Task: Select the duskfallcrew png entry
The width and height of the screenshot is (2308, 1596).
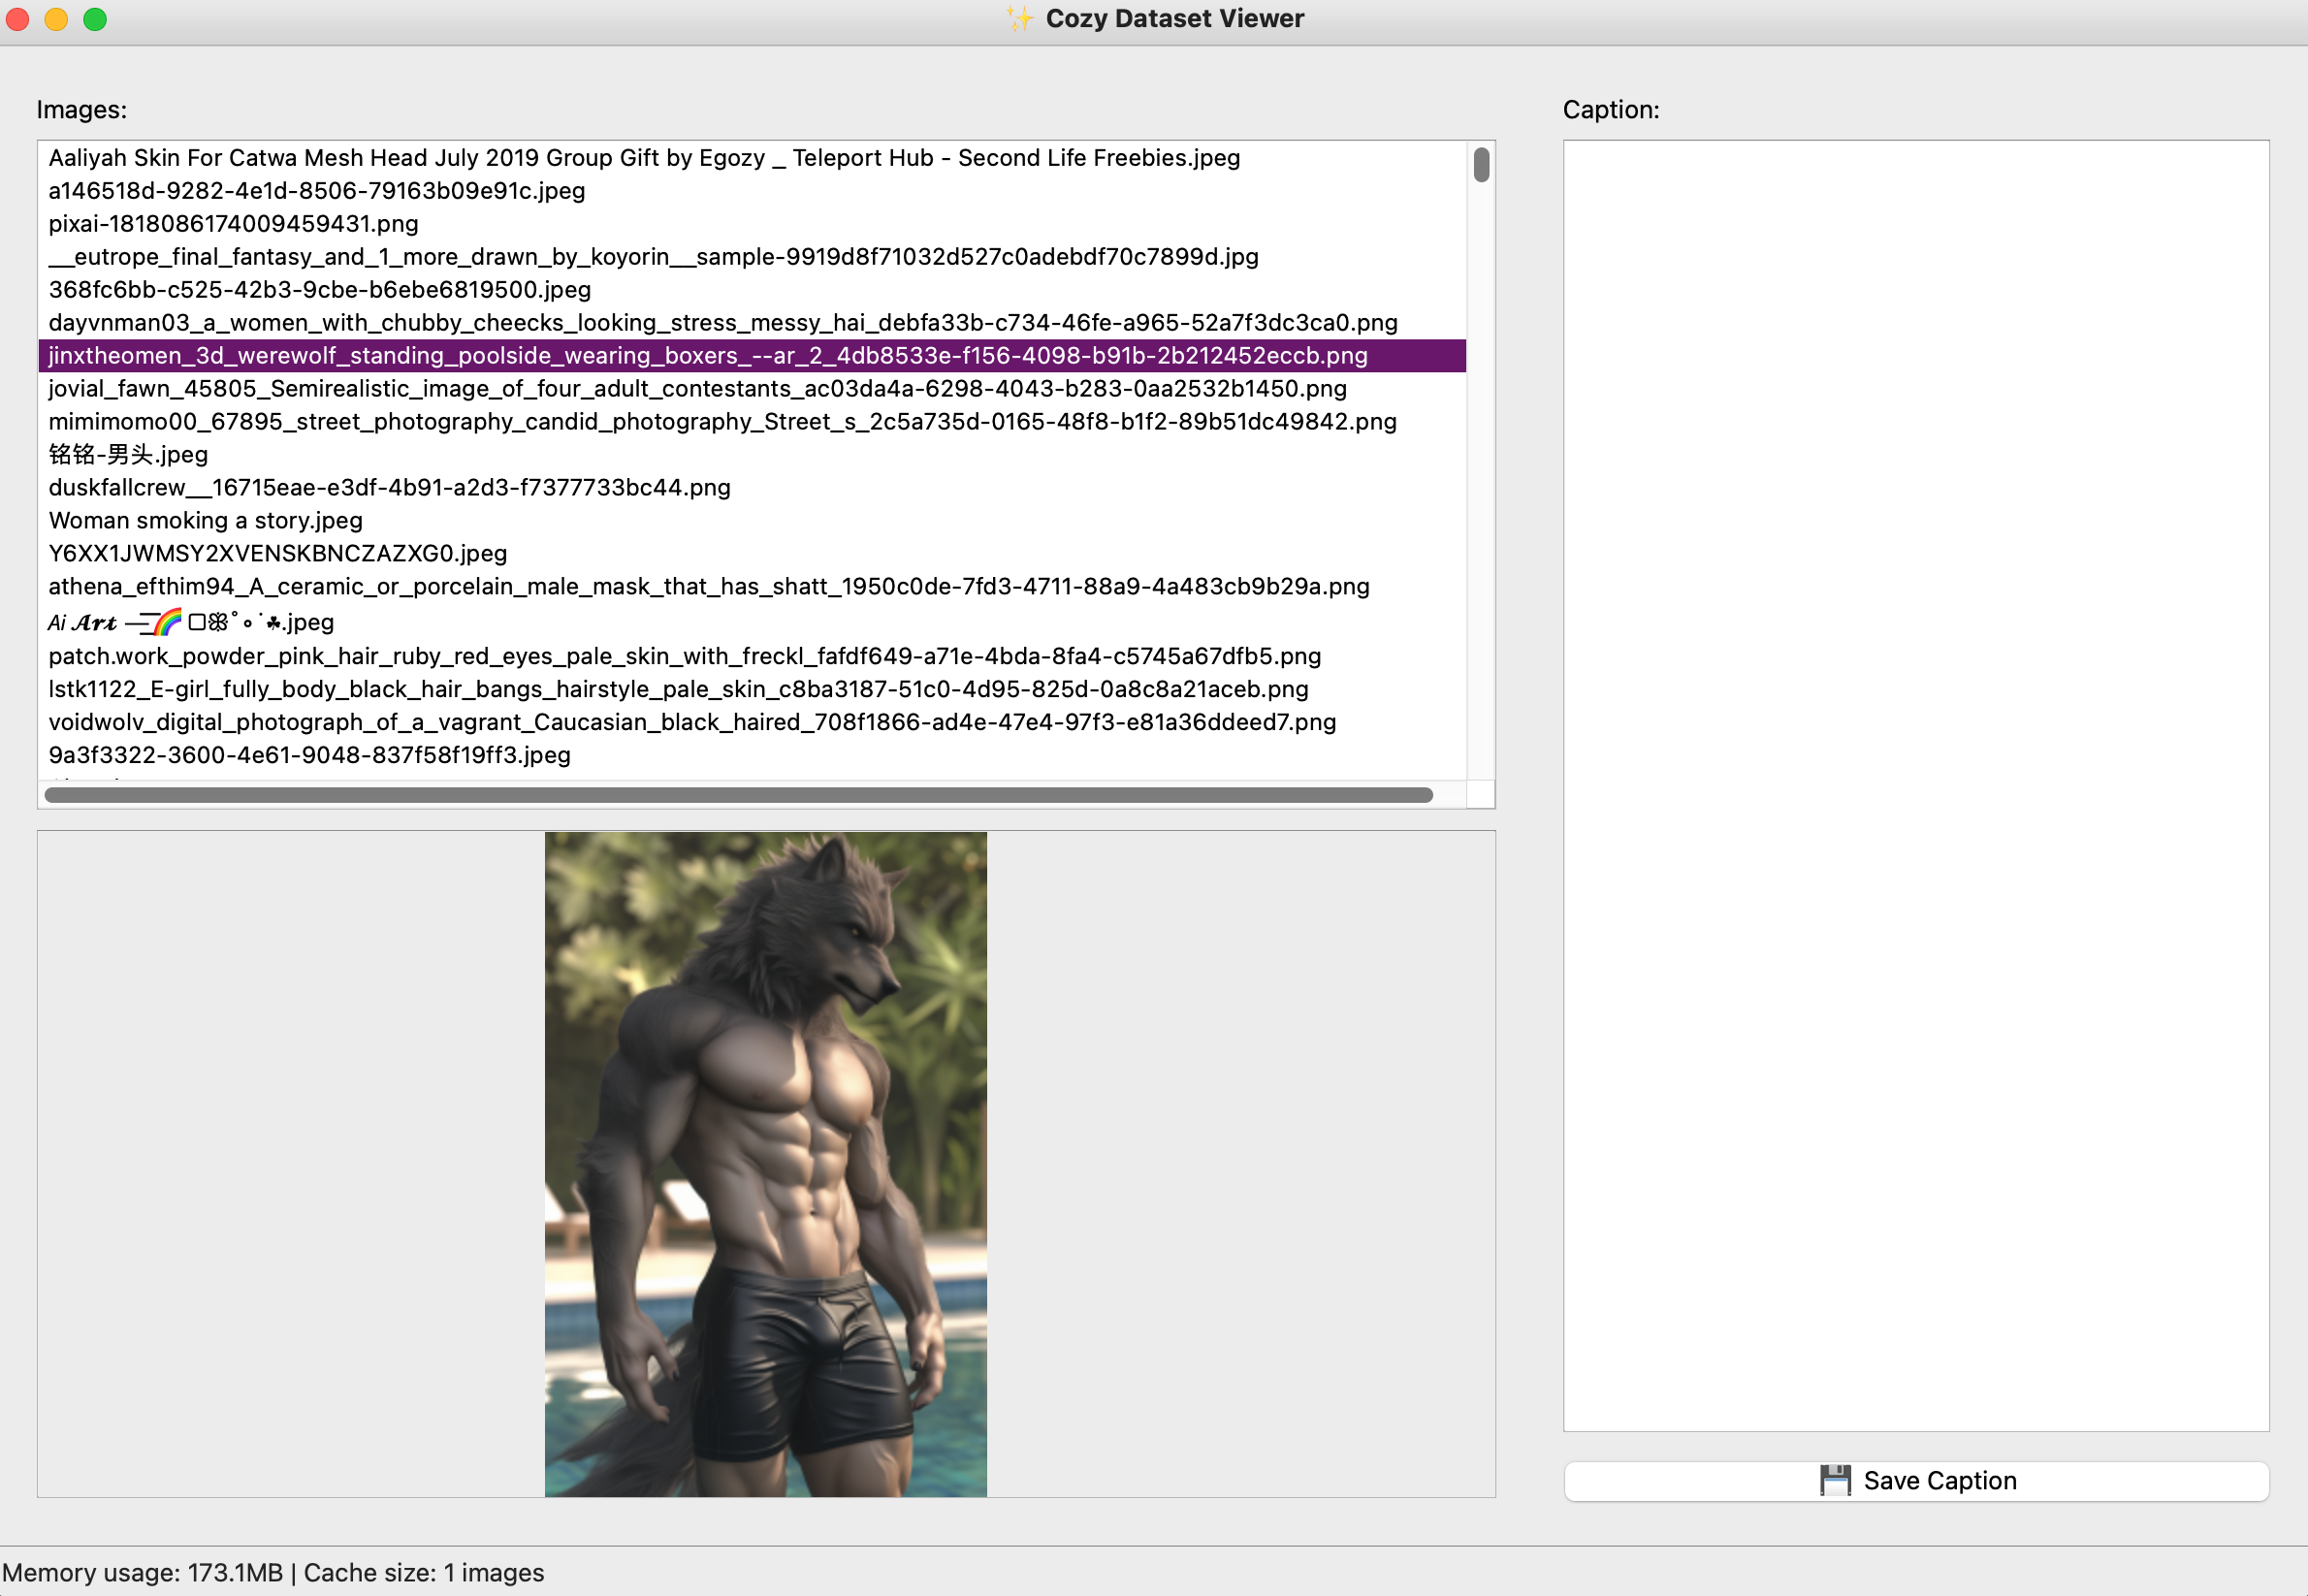Action: click(389, 488)
